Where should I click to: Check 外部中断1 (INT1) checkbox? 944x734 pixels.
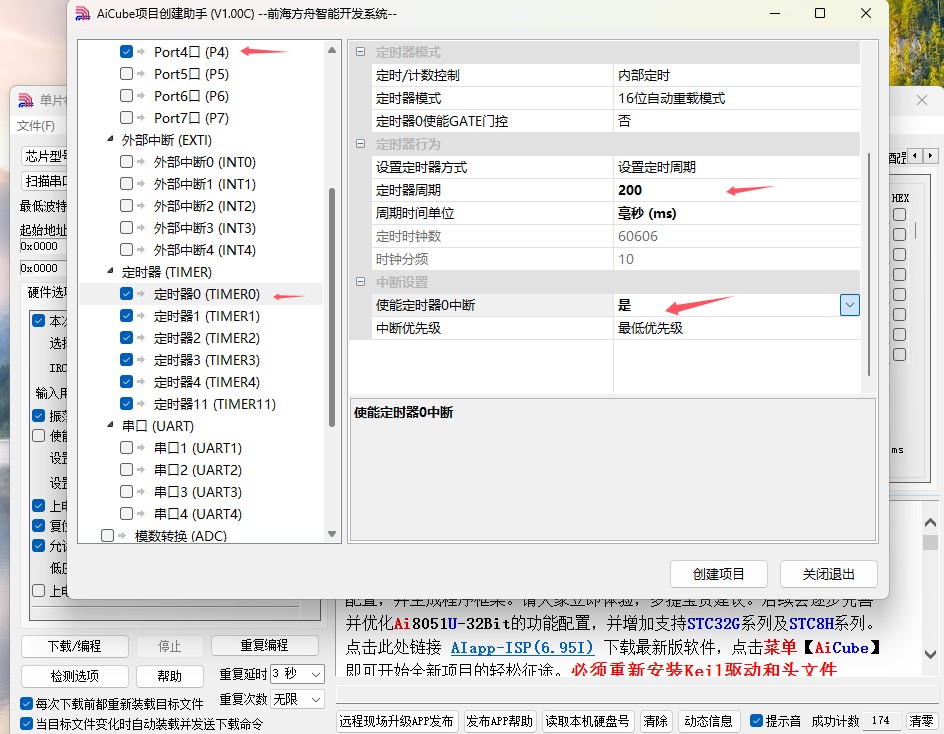point(126,184)
